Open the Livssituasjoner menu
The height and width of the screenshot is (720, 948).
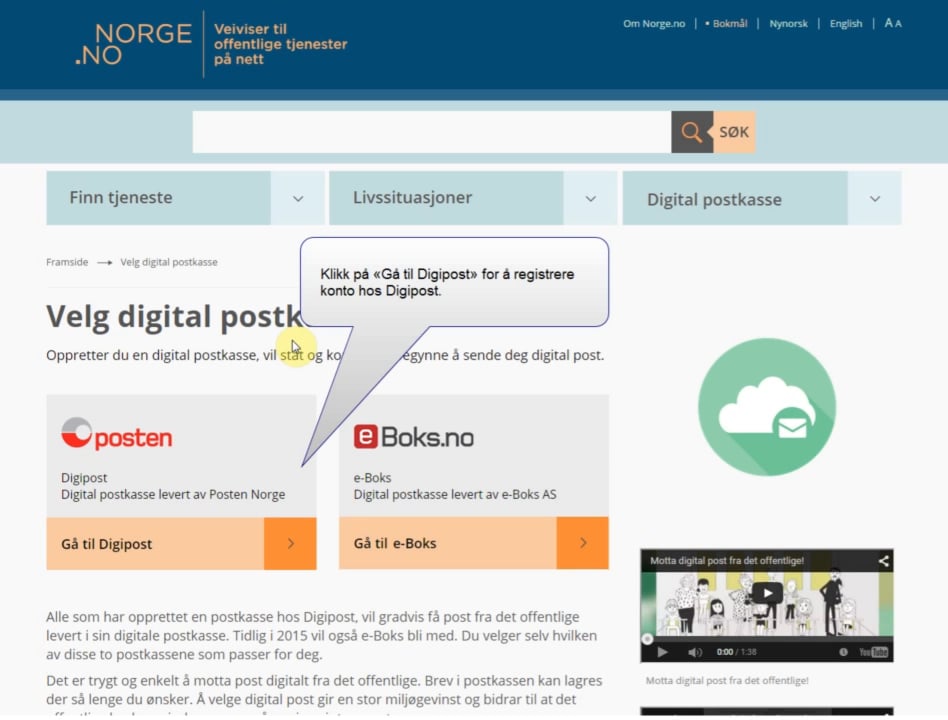pyautogui.click(x=446, y=198)
